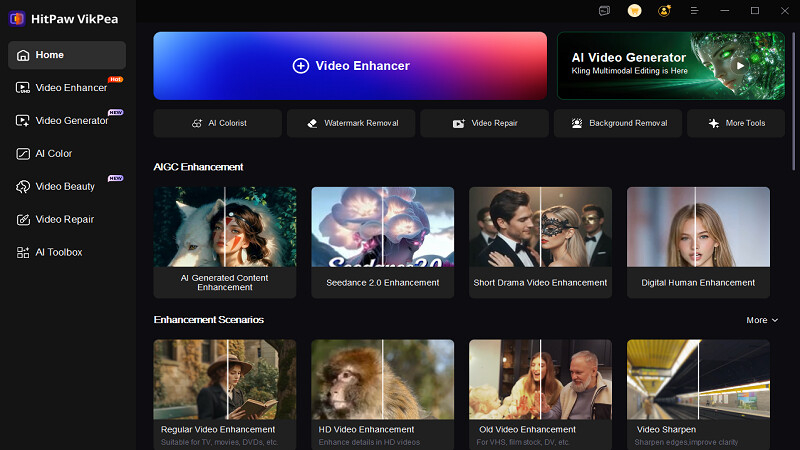The width and height of the screenshot is (800, 450).
Task: Click the Video Enhancer sidebar icon
Action: click(23, 88)
